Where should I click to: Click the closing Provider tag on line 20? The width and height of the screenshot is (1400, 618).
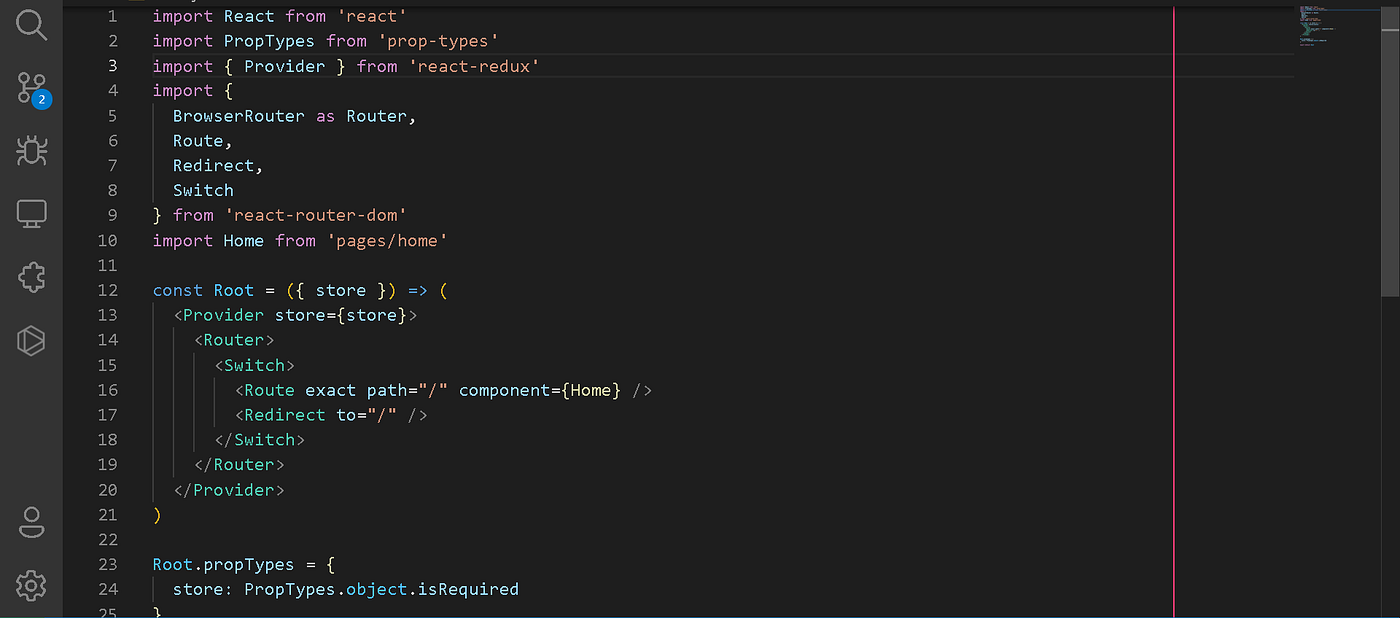[x=229, y=490]
